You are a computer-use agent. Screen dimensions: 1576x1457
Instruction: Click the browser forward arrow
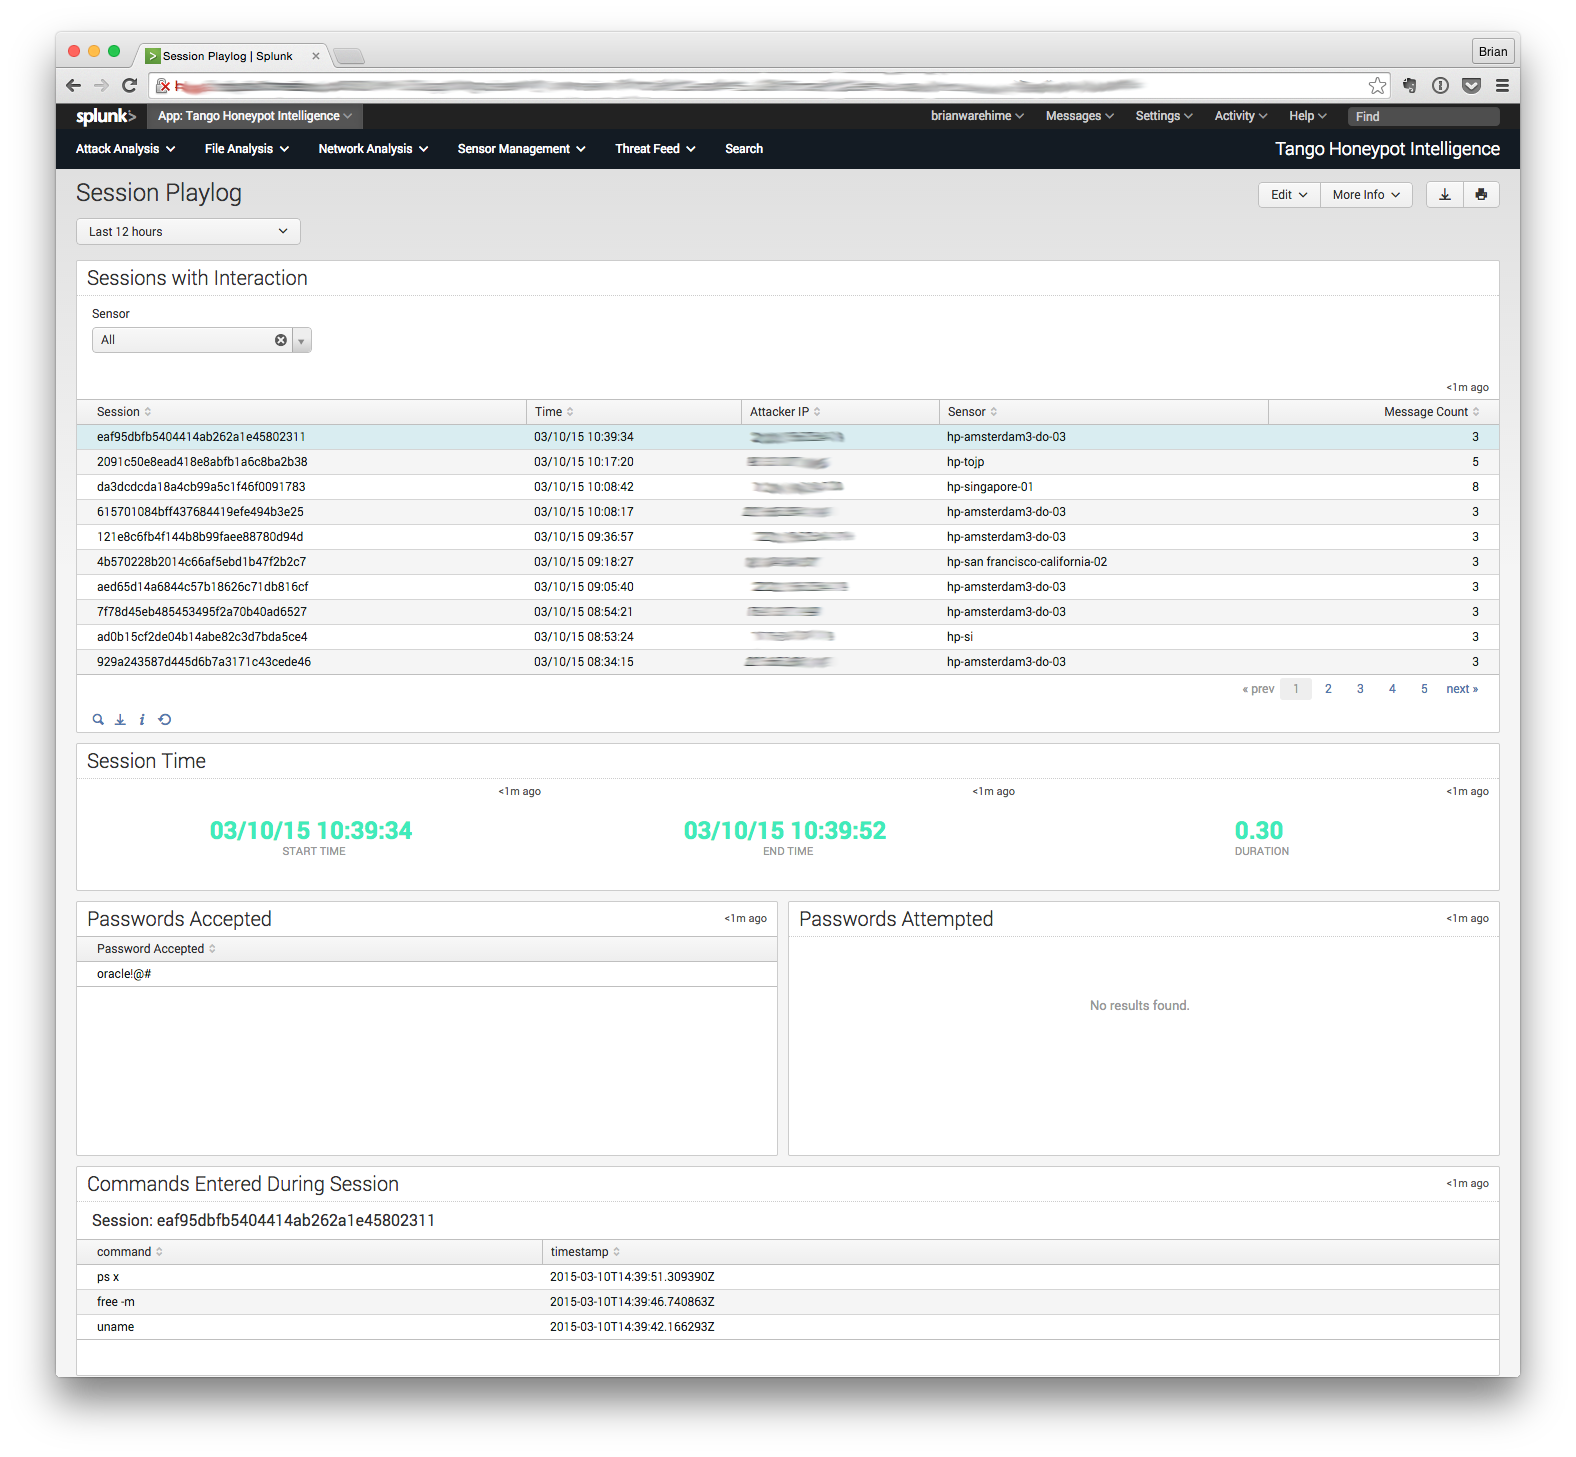coord(101,86)
